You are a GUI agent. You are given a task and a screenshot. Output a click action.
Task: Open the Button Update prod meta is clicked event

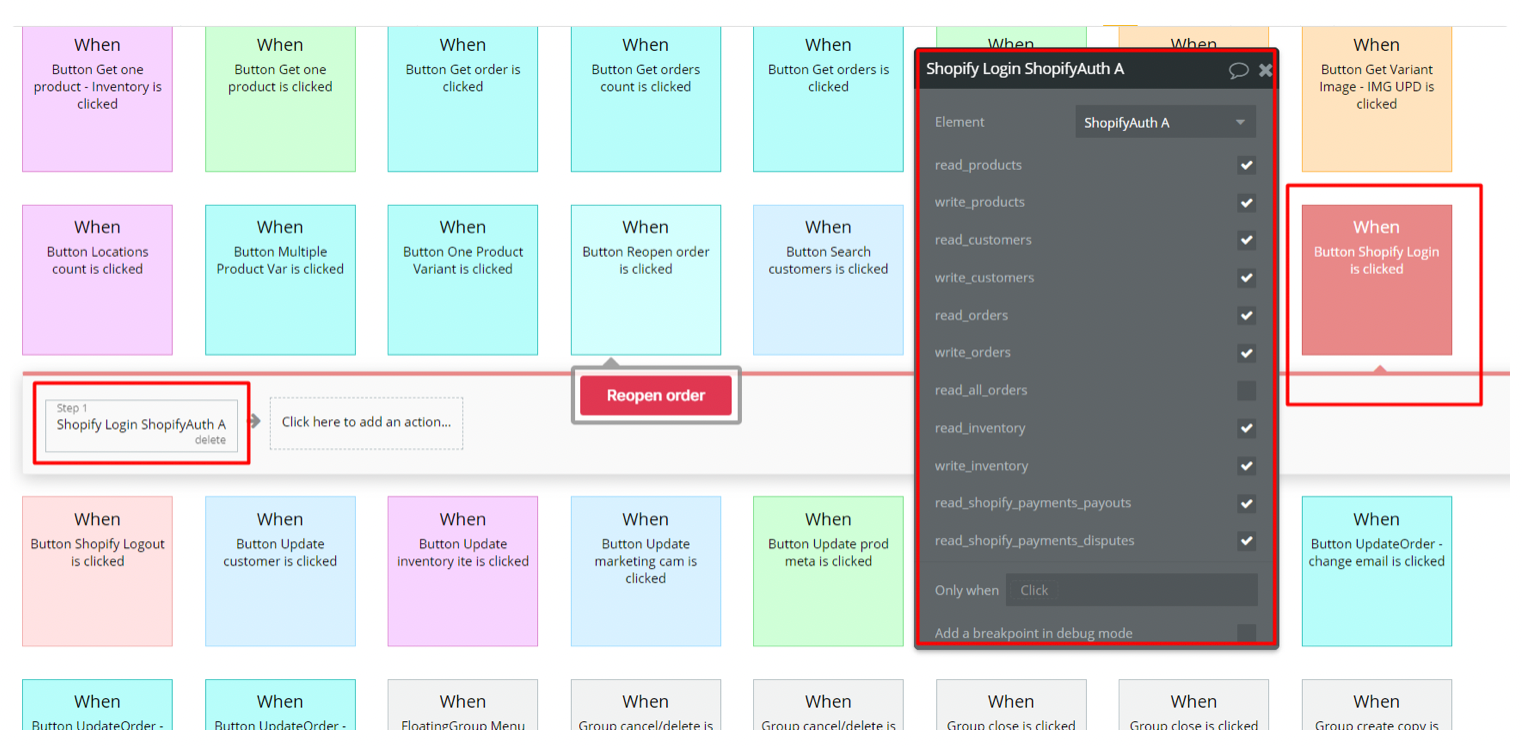tap(828, 571)
